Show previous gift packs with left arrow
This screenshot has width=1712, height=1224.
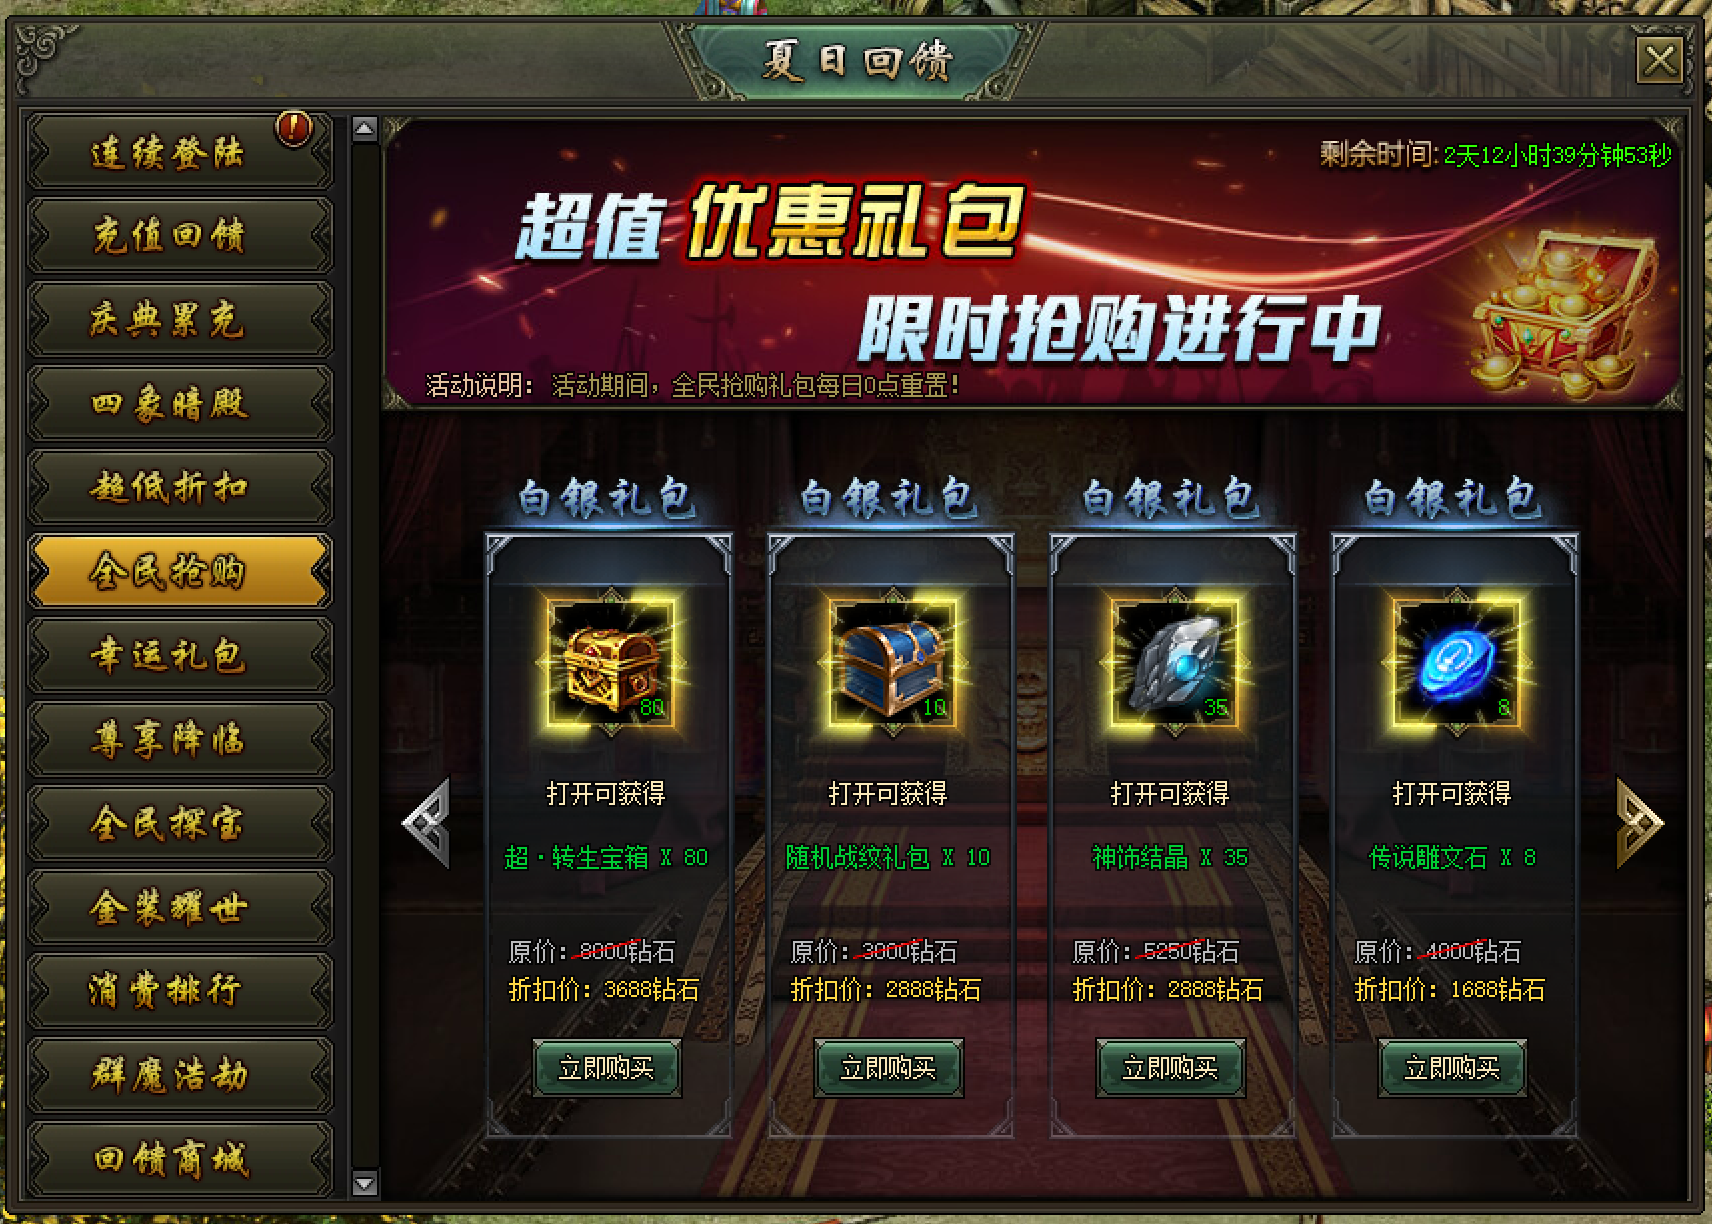(427, 822)
